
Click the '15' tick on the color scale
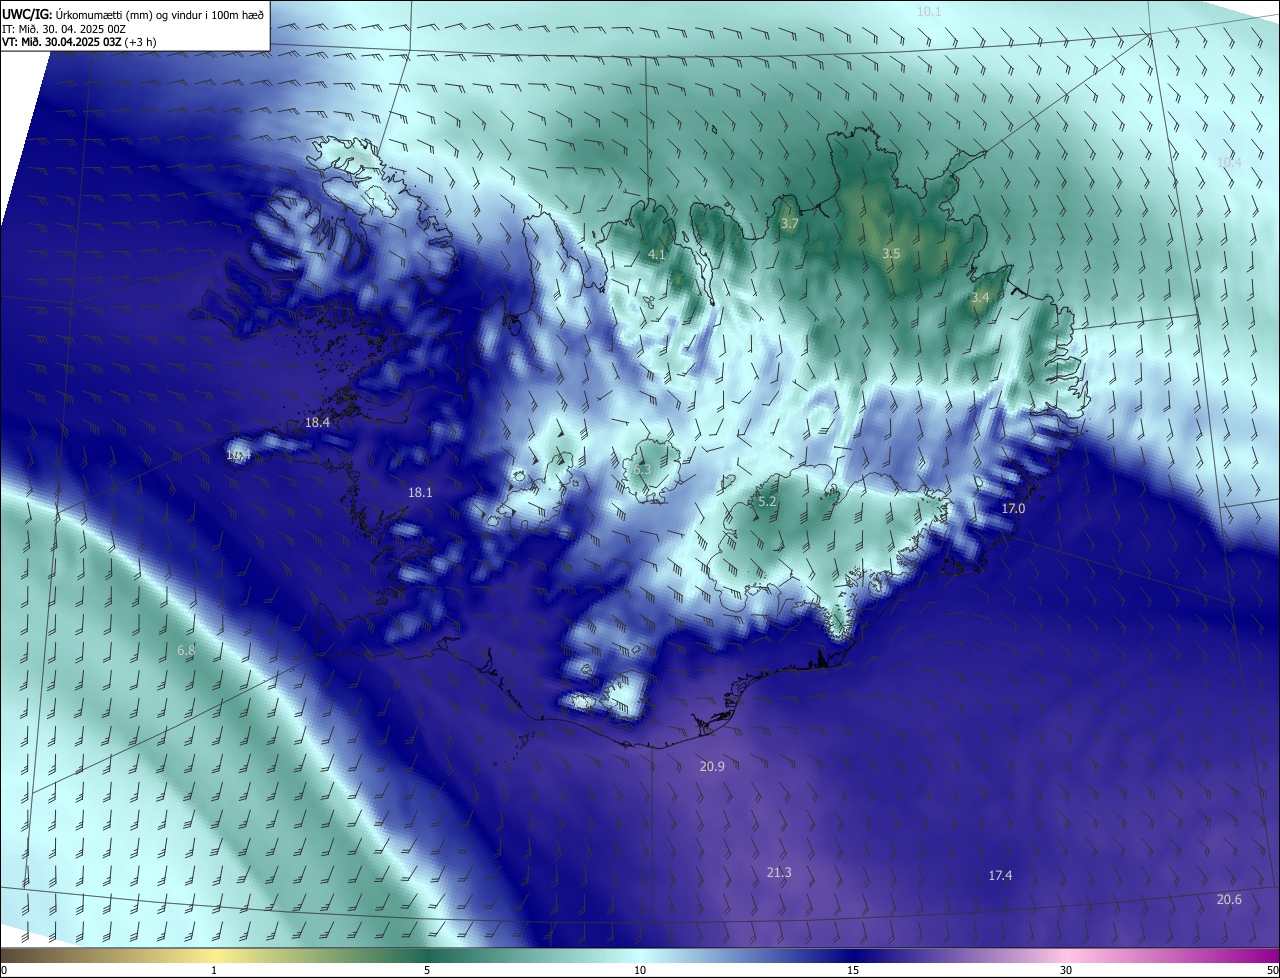[x=853, y=971]
